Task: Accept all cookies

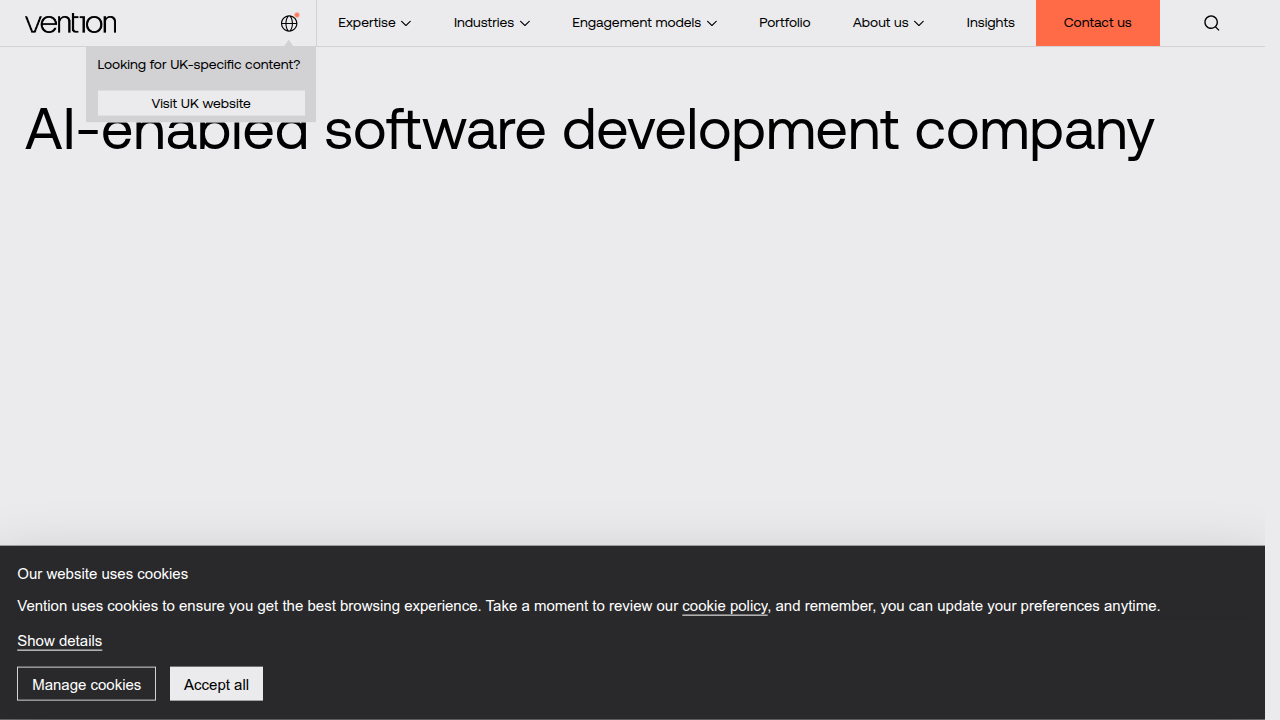Action: (x=217, y=684)
